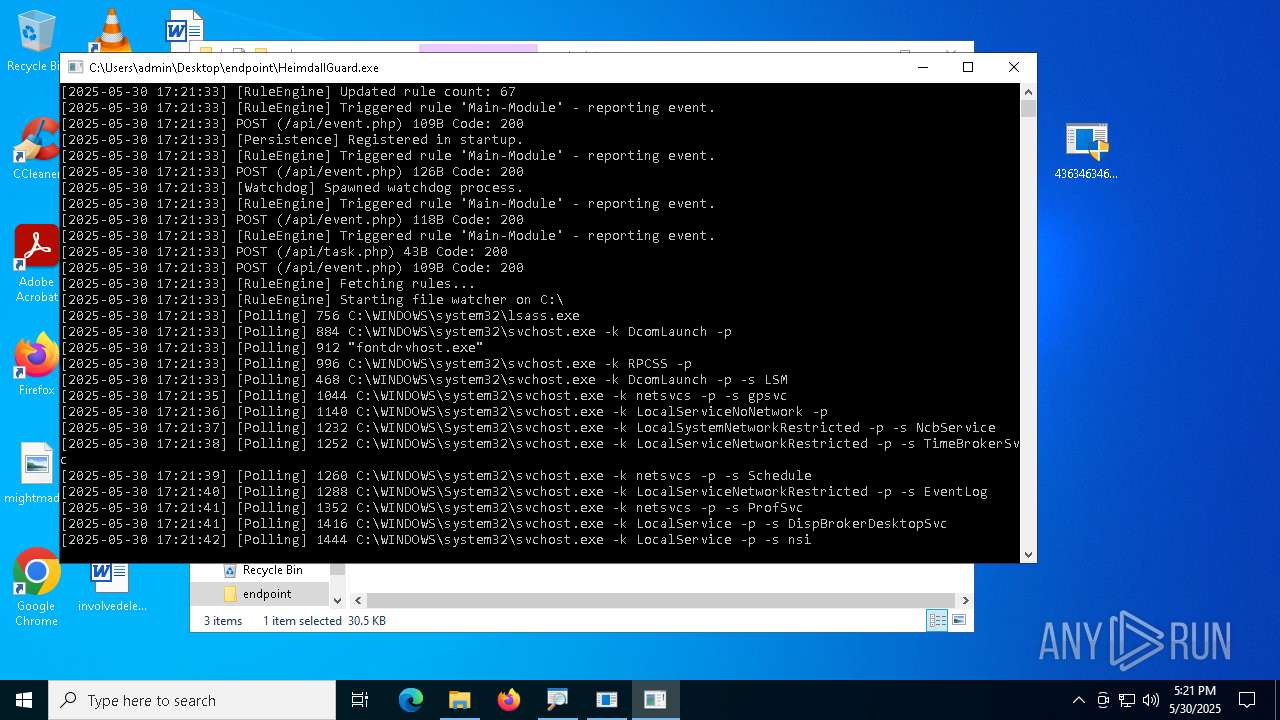Click the console scroll-down arrow
The height and width of the screenshot is (720, 1280).
click(x=1028, y=555)
